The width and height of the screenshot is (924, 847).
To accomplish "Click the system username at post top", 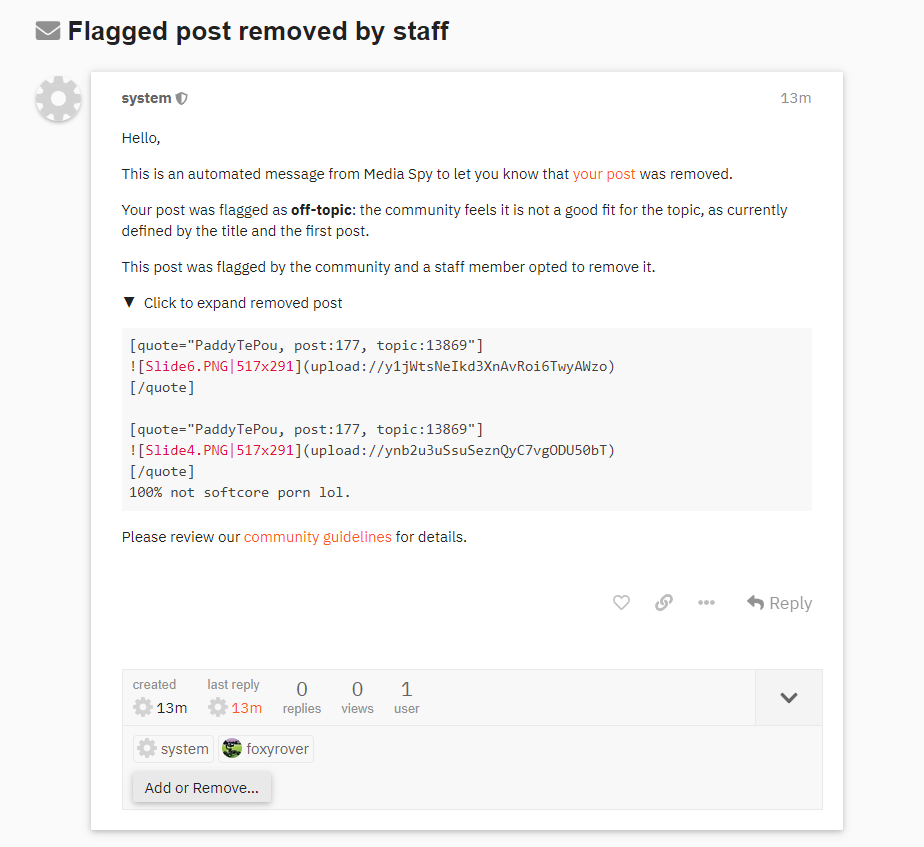I will point(146,98).
